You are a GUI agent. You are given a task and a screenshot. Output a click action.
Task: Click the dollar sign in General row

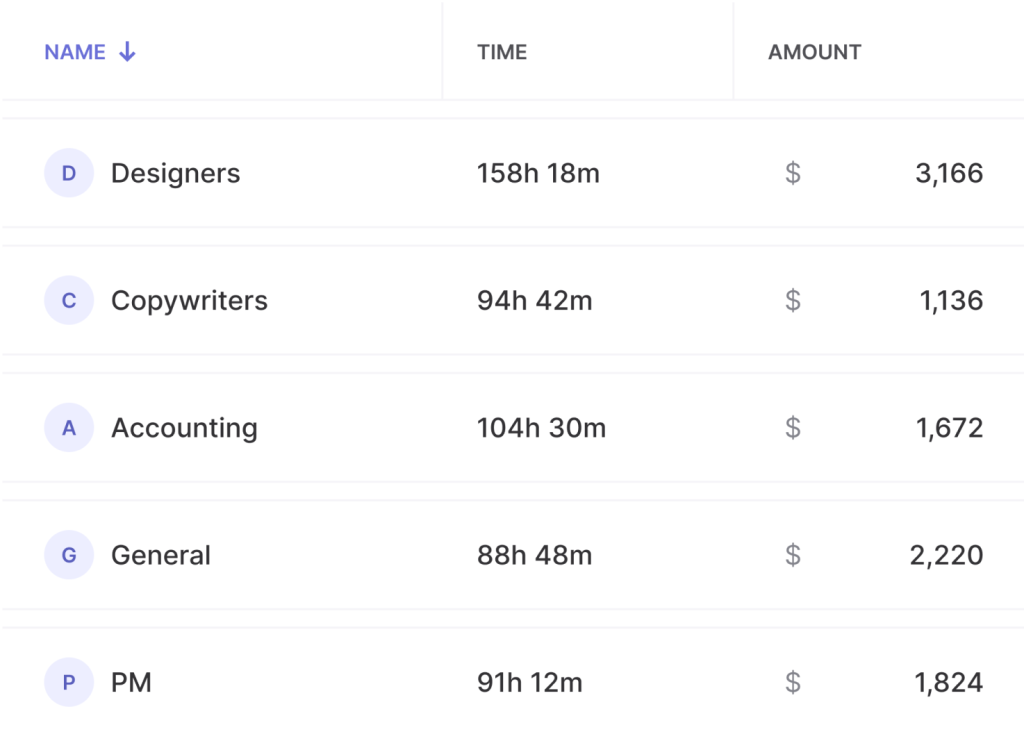coord(793,555)
